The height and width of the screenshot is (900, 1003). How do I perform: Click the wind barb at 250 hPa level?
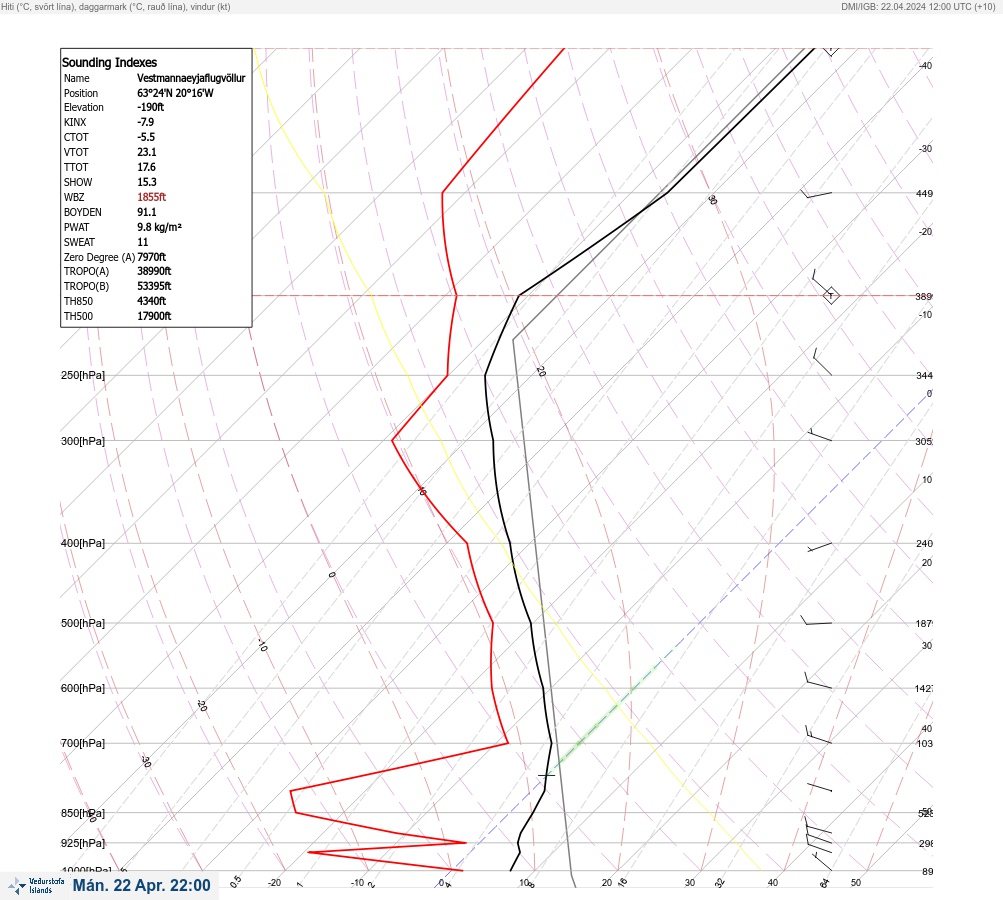(822, 362)
